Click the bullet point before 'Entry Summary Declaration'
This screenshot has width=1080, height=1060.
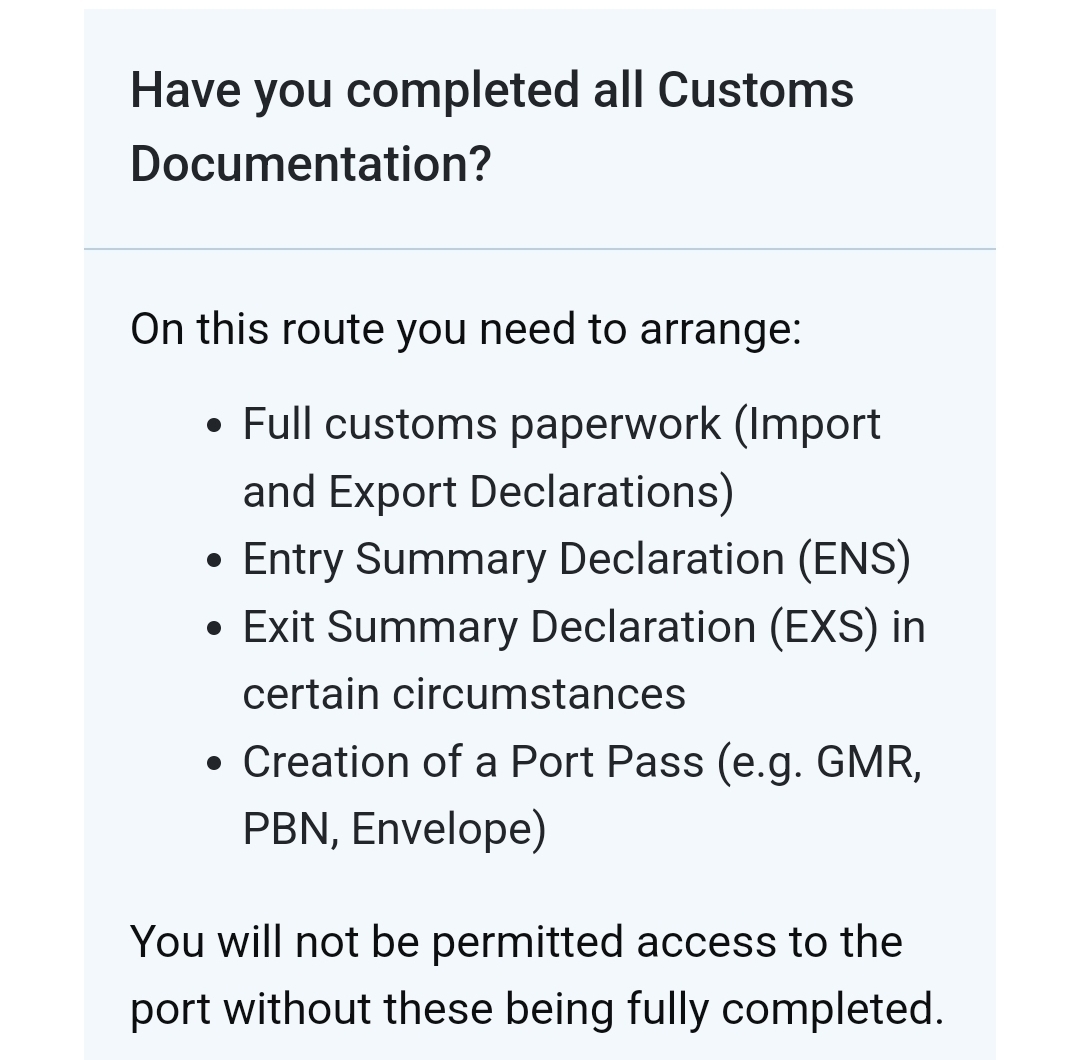tap(213, 561)
